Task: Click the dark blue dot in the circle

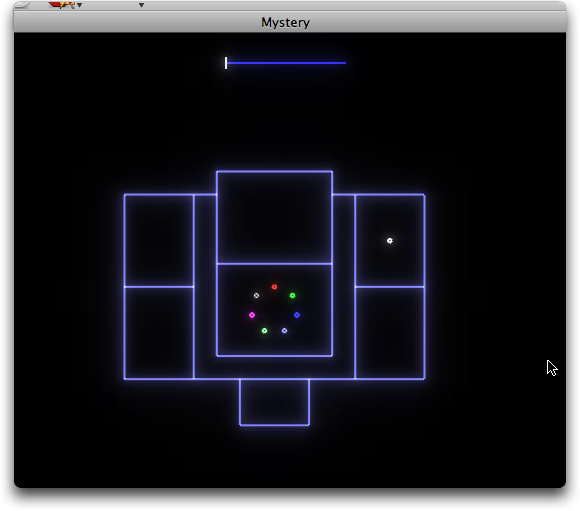Action: coord(297,315)
